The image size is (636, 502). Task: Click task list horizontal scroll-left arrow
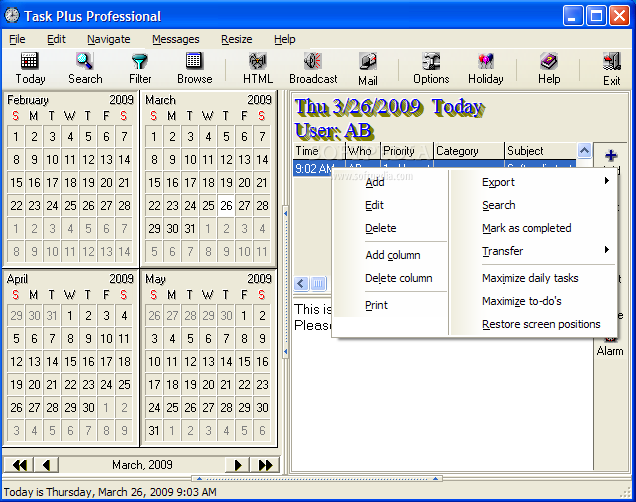(x=301, y=283)
